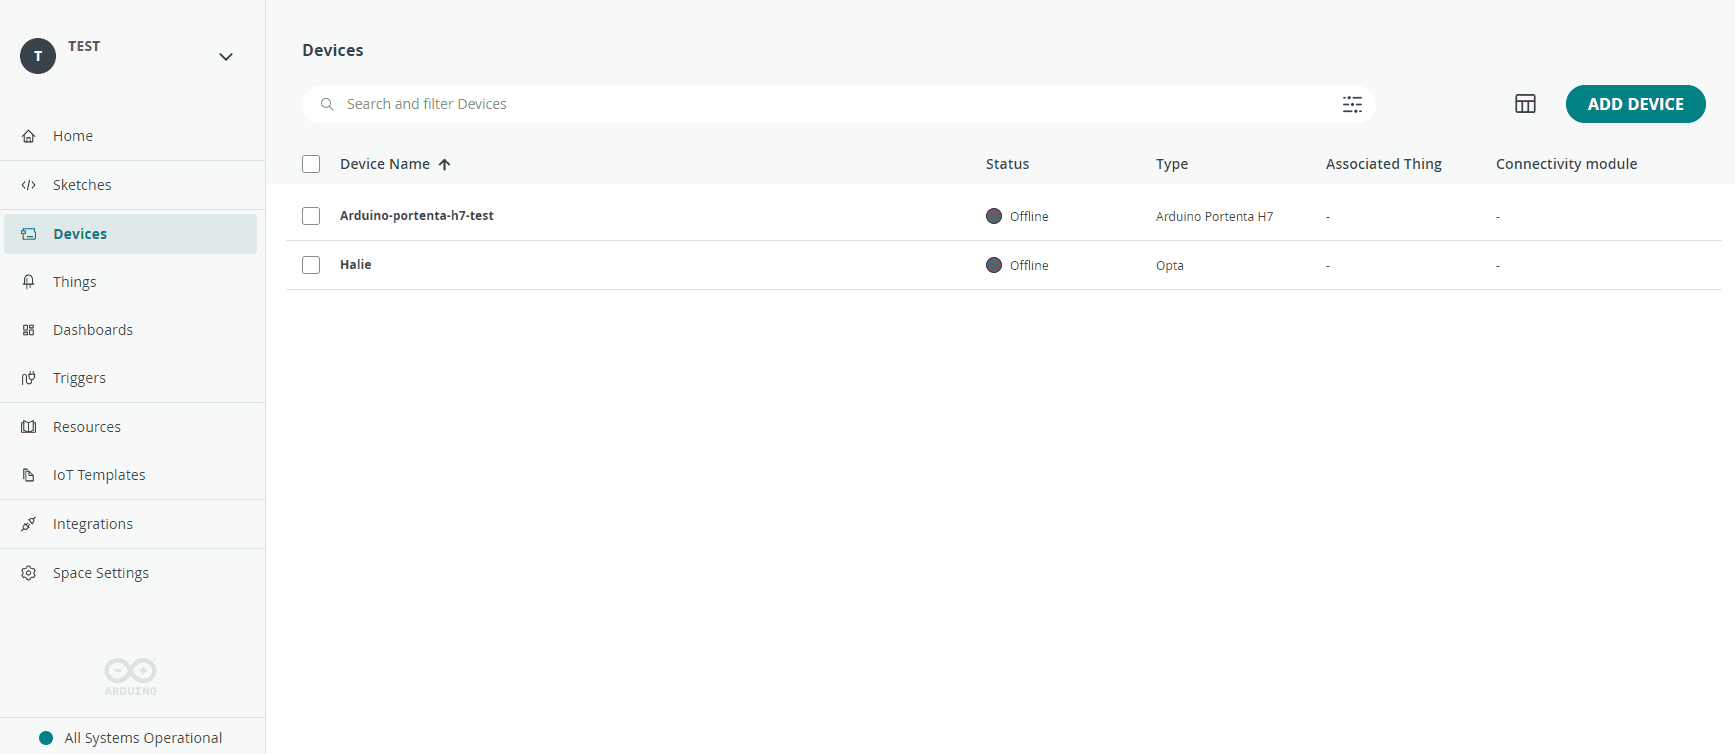
Task: Click the T avatar for TEST space
Action: (38, 56)
